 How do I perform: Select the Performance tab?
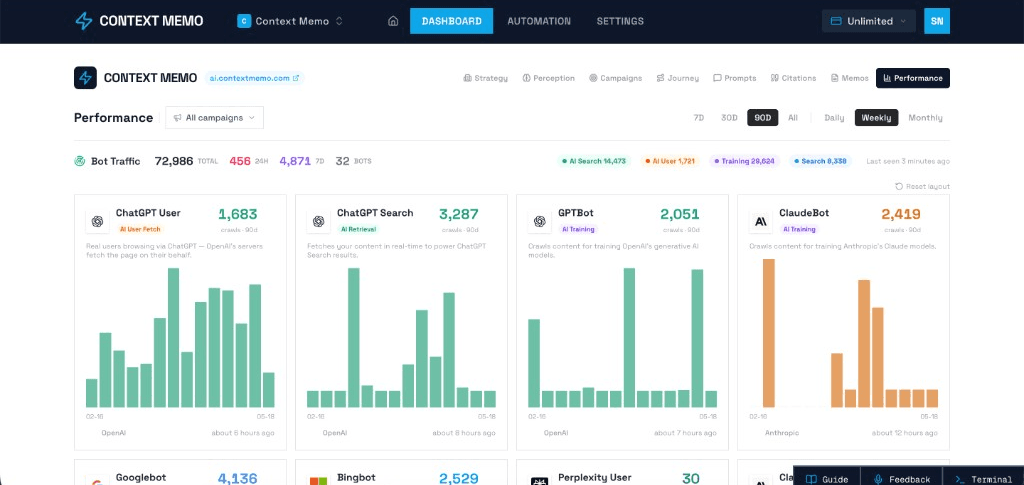(913, 78)
